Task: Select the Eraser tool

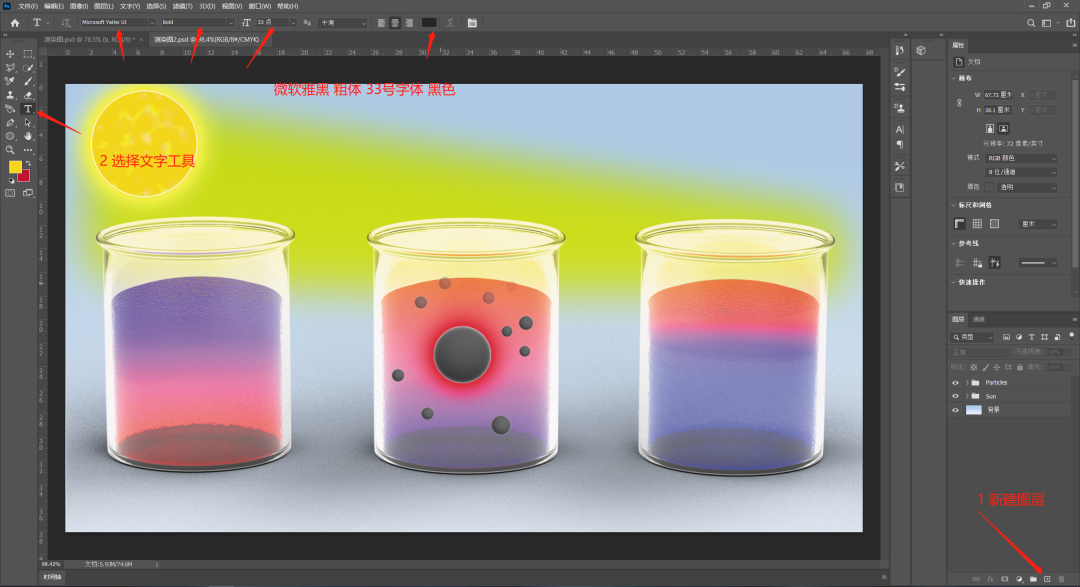Action: point(28,95)
